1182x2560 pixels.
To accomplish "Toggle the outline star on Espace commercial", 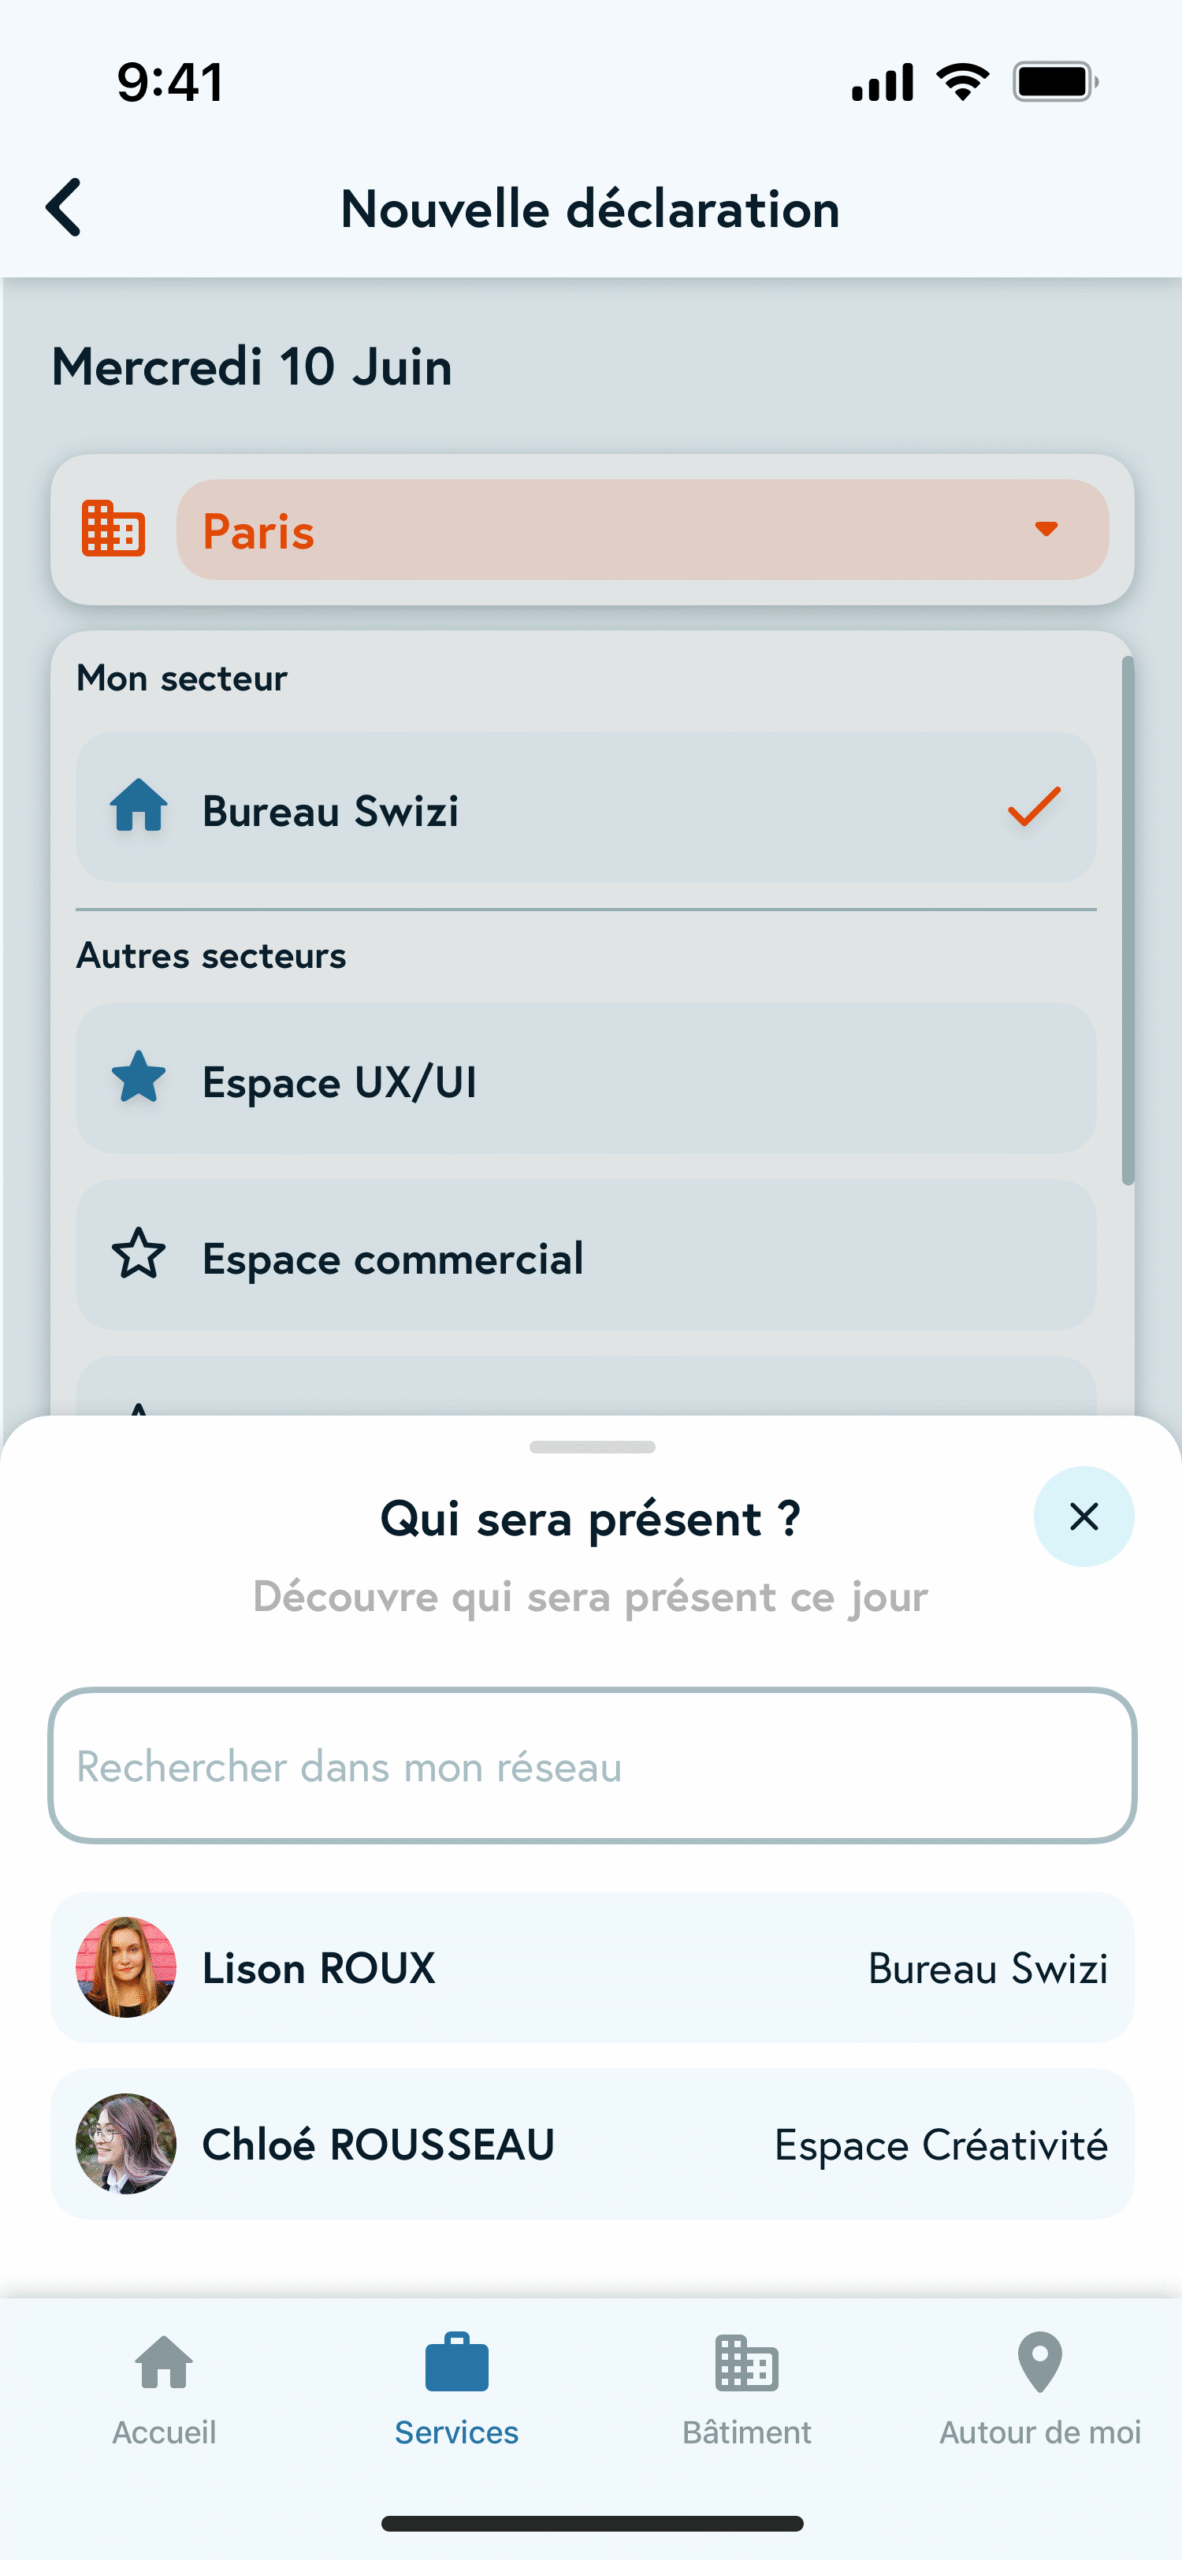I will pos(139,1254).
